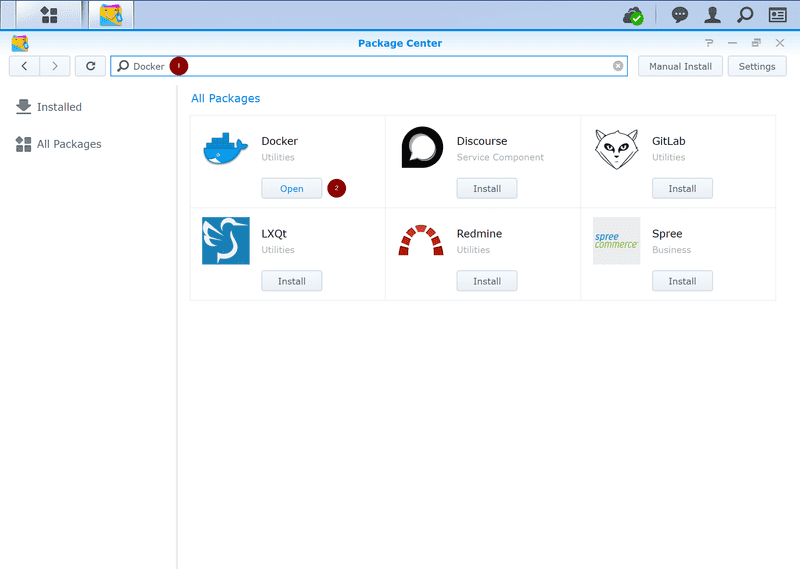The image size is (800, 569).
Task: Switch to All Packages label in sidebar
Action: point(69,144)
